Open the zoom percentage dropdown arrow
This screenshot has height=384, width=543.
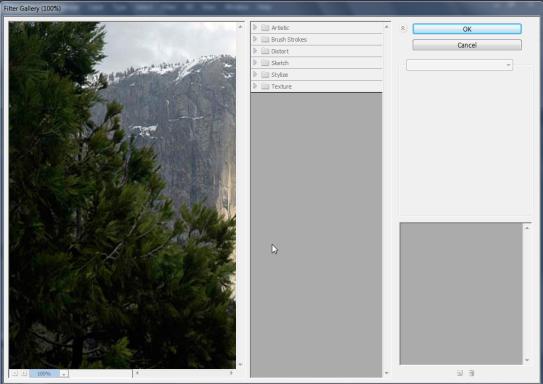coord(64,374)
